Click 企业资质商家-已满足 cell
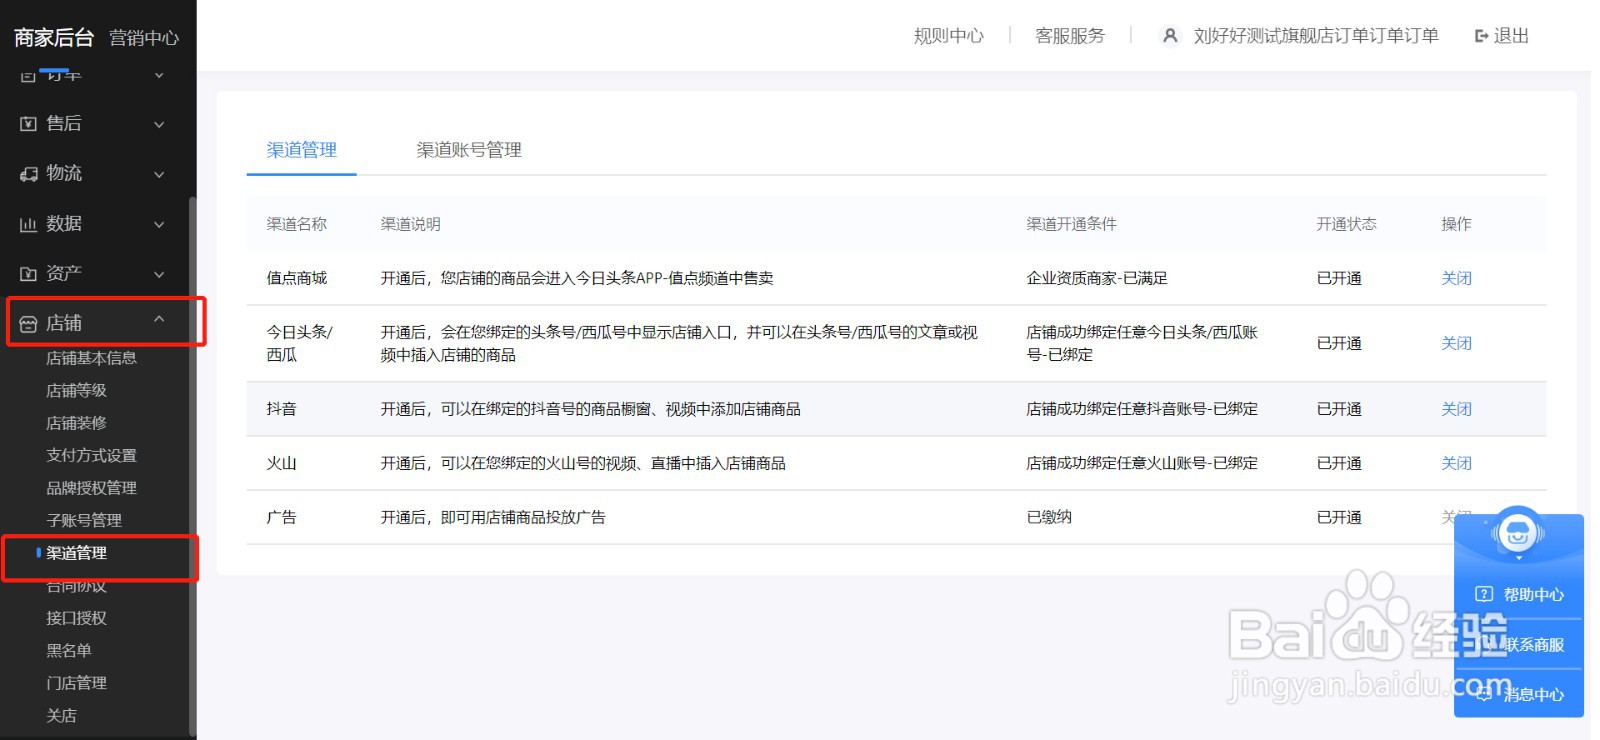 point(1097,278)
